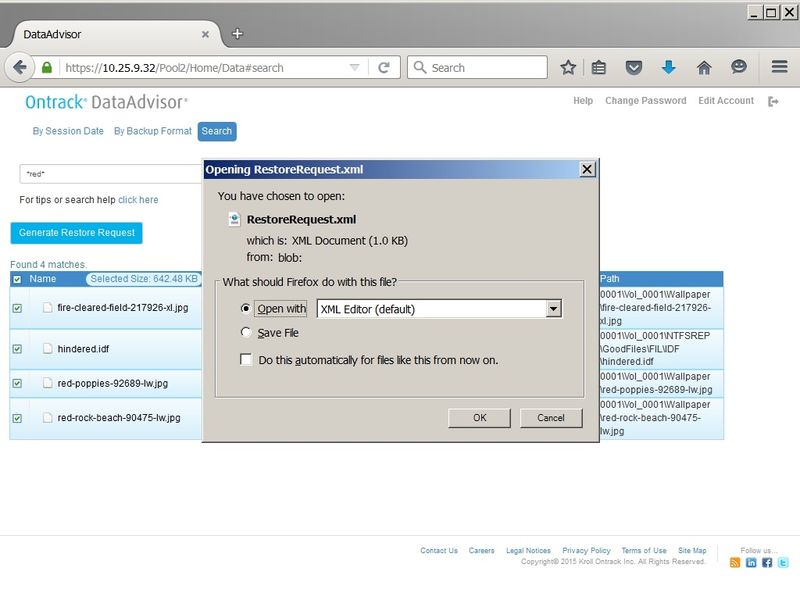Open the RSS feed icon in footer
This screenshot has width=800, height=600.
[x=735, y=563]
